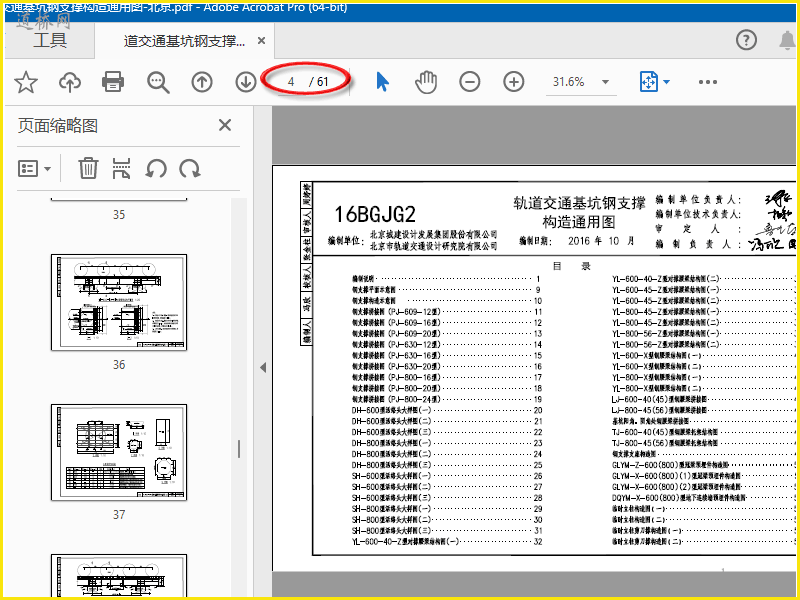The width and height of the screenshot is (800, 600).
Task: Close the 页面缩略图 panel
Action: (x=225, y=125)
